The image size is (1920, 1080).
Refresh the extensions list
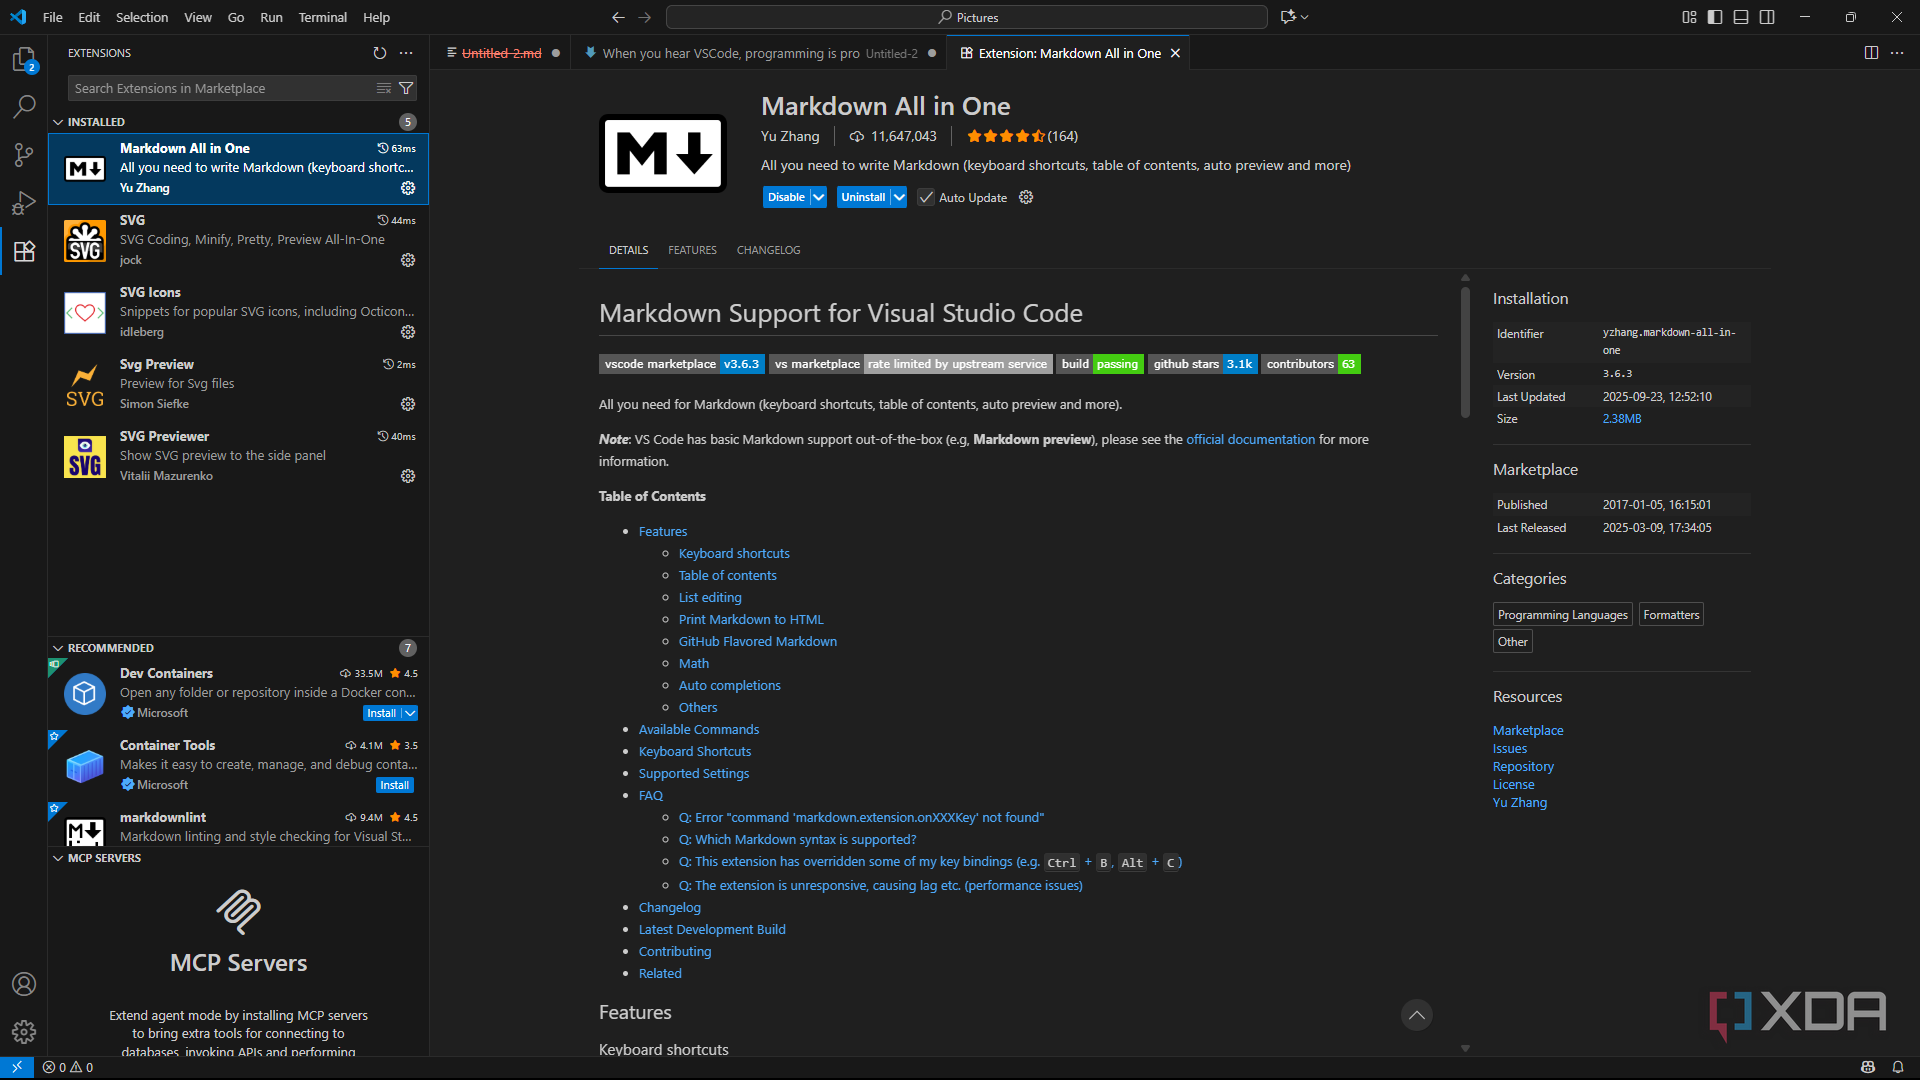[380, 53]
